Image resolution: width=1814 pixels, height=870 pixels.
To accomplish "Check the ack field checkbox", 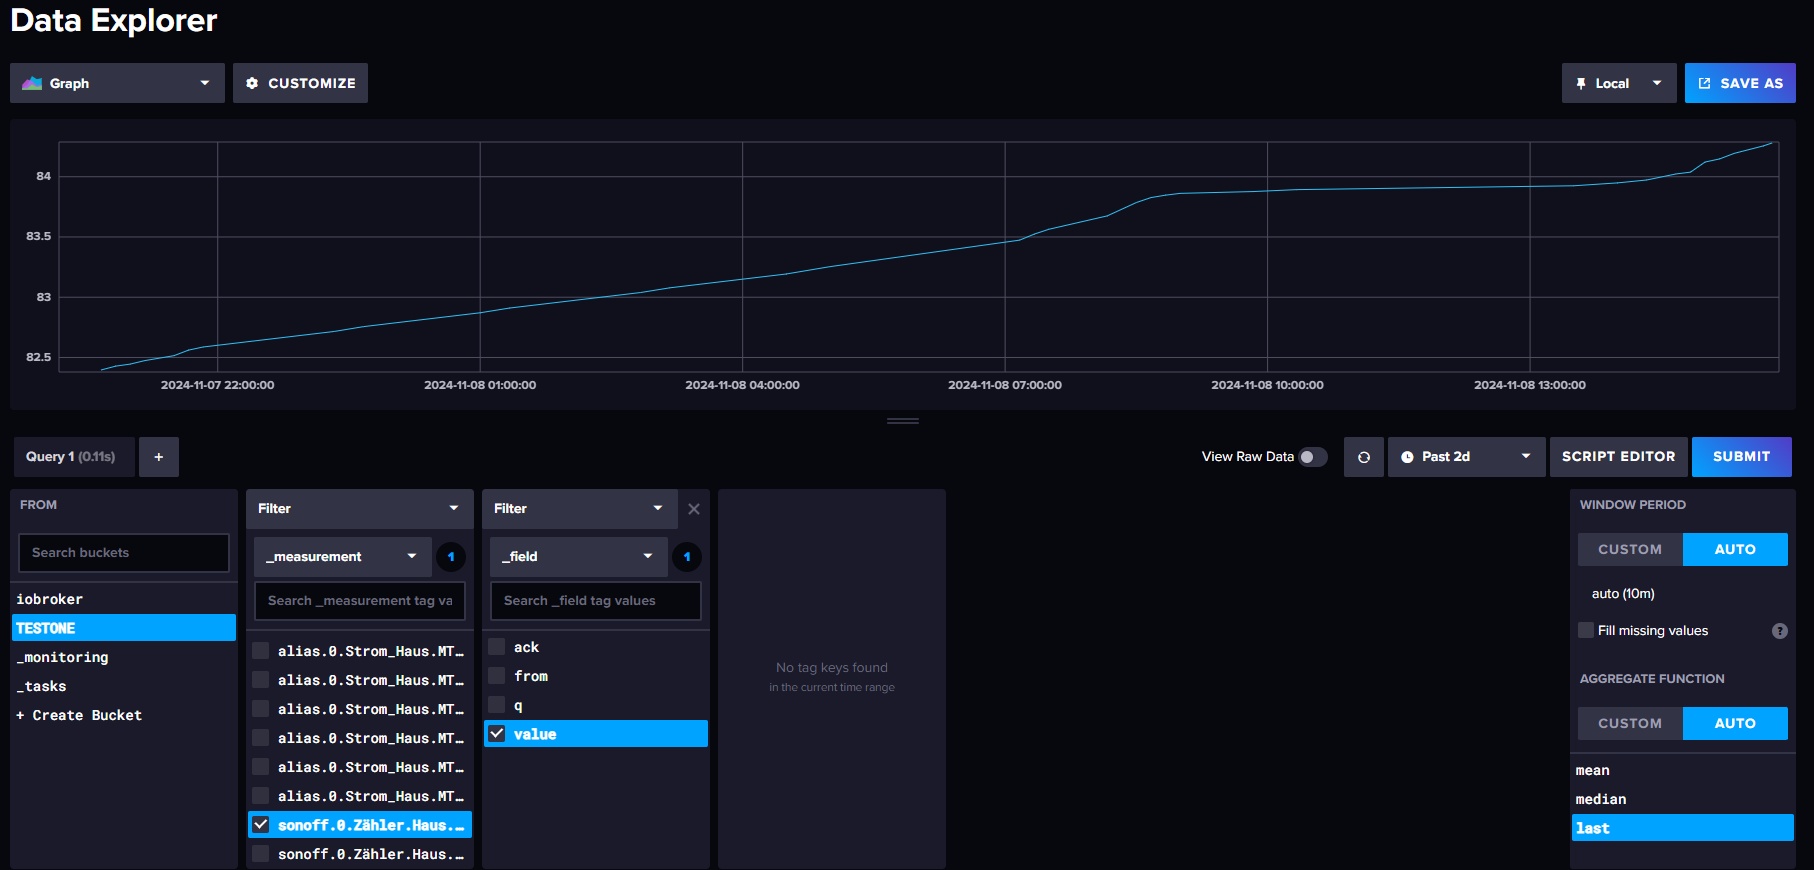I will [497, 647].
